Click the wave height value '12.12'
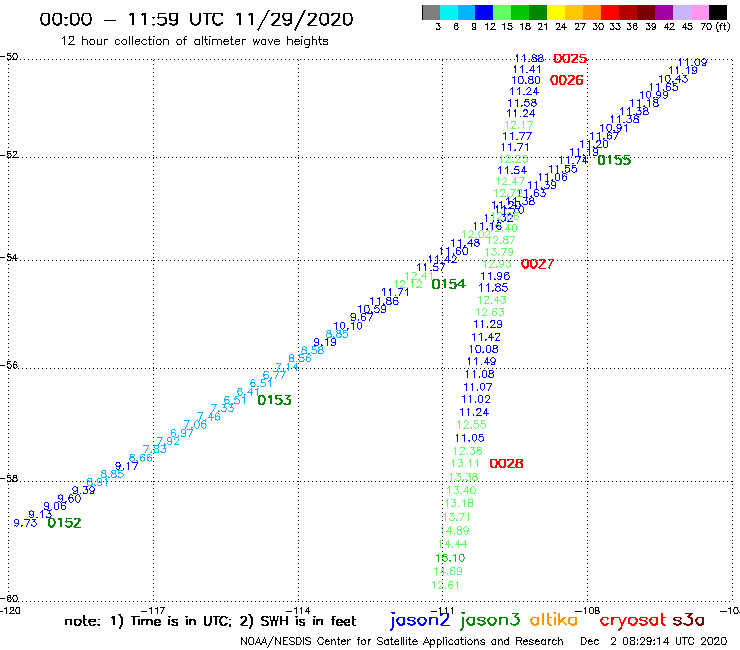 (x=408, y=284)
